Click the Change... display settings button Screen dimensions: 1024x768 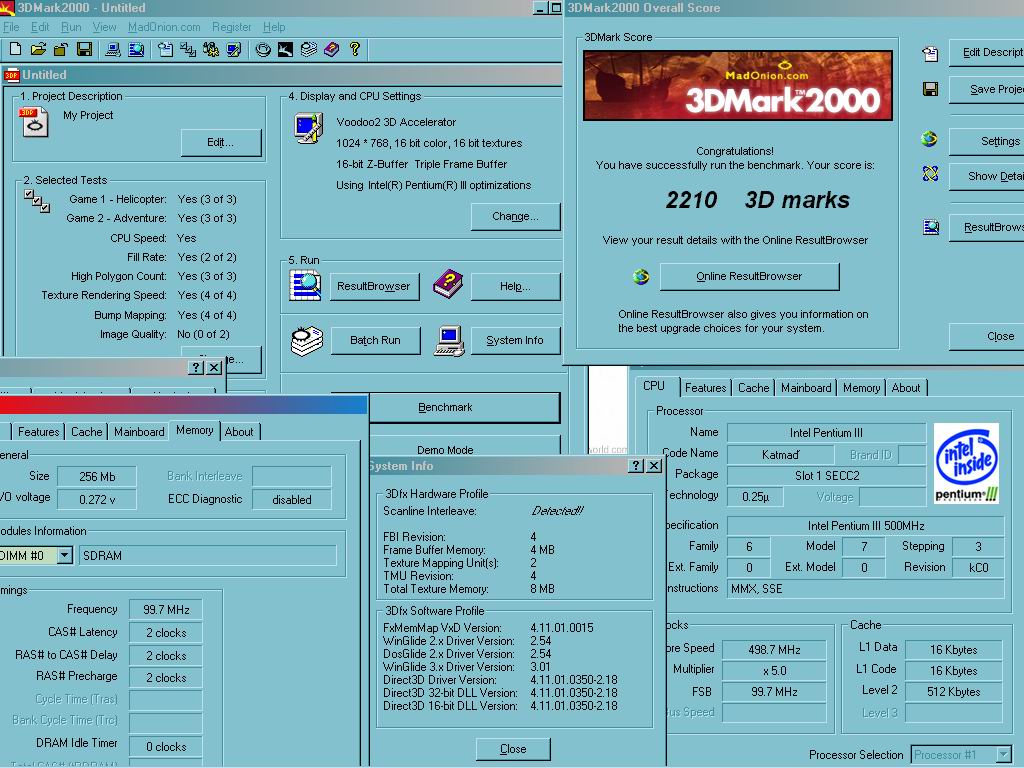pyautogui.click(x=515, y=216)
